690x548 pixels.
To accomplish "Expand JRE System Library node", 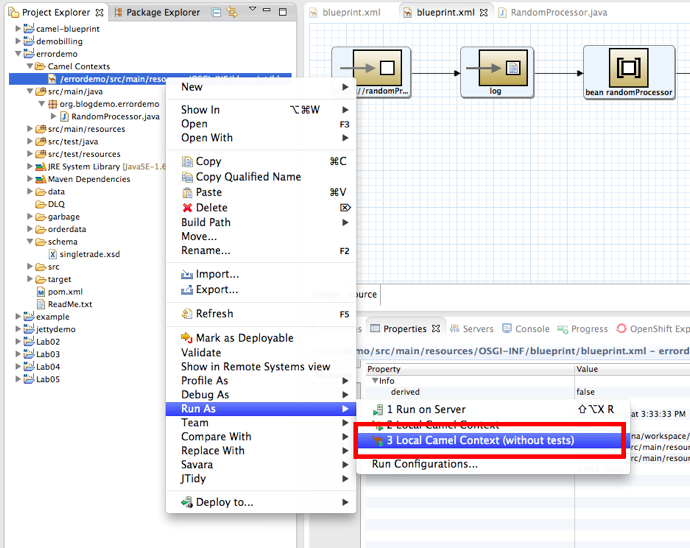I will coord(29,166).
